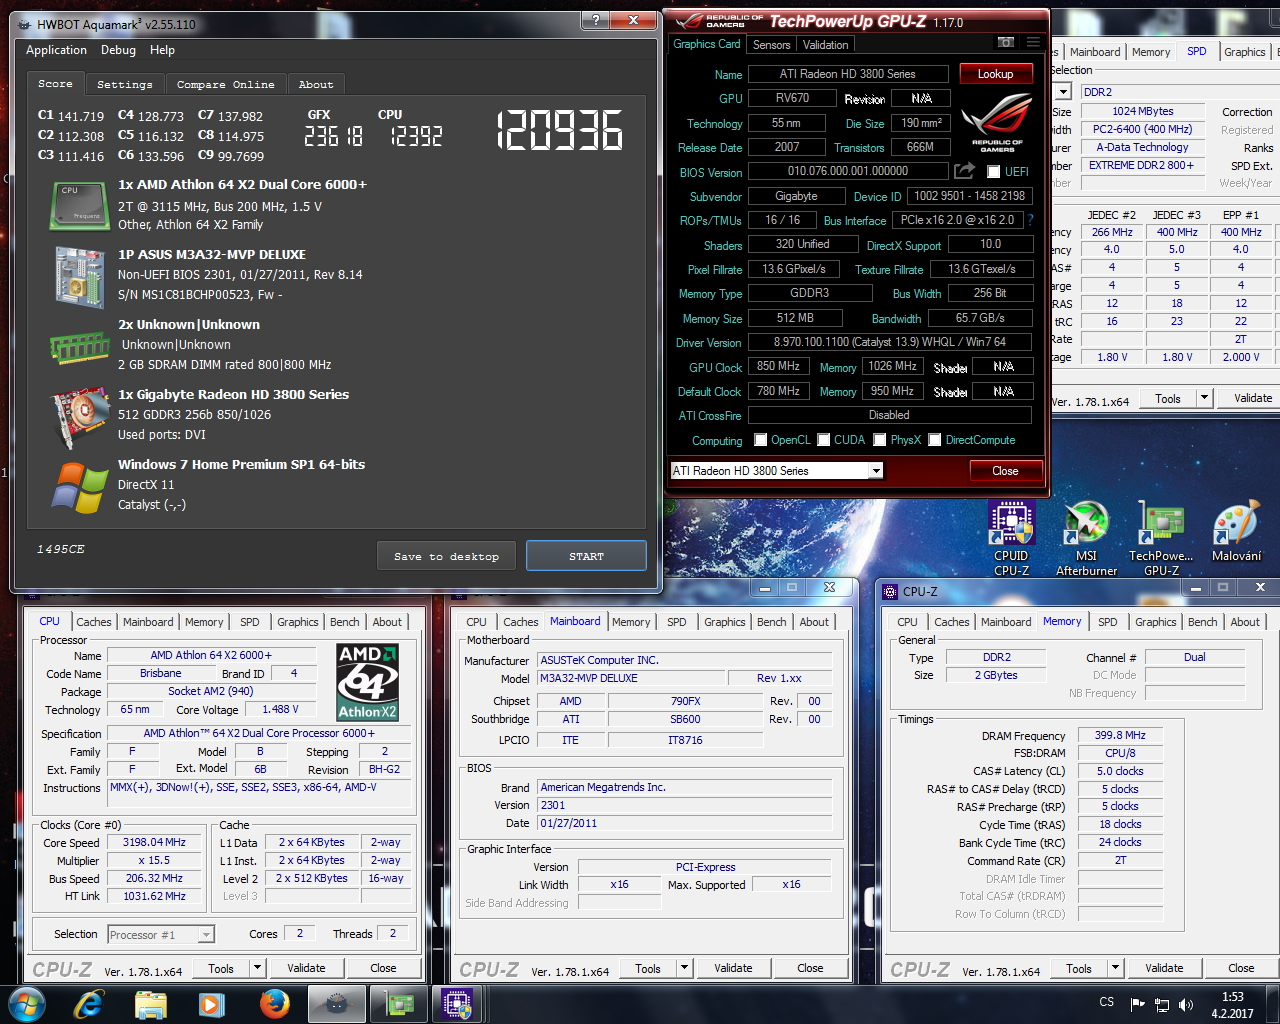Select the HWBOT Aquamark taskbar button
This screenshot has height=1024, width=1280.
(x=337, y=1004)
